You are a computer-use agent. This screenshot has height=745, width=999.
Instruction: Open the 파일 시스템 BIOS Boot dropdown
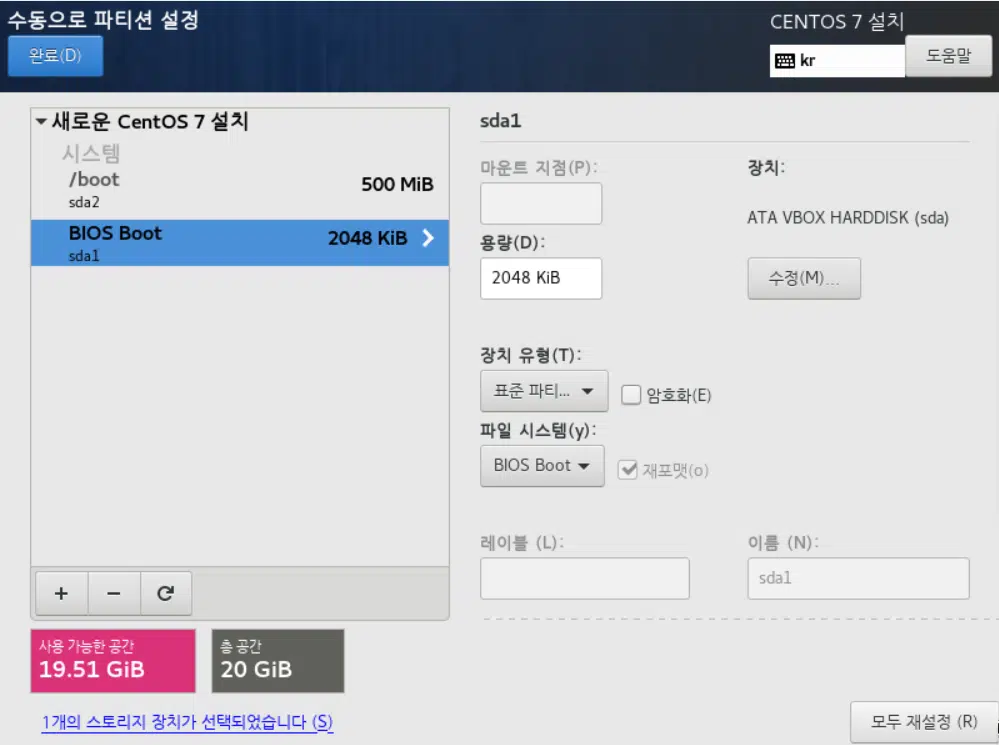click(x=542, y=465)
